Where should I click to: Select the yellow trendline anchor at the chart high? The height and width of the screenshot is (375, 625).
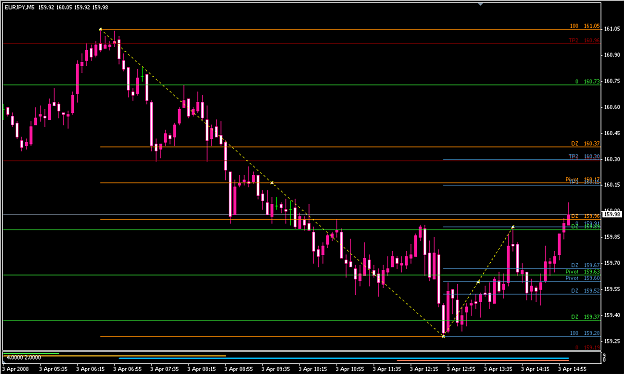pos(100,29)
